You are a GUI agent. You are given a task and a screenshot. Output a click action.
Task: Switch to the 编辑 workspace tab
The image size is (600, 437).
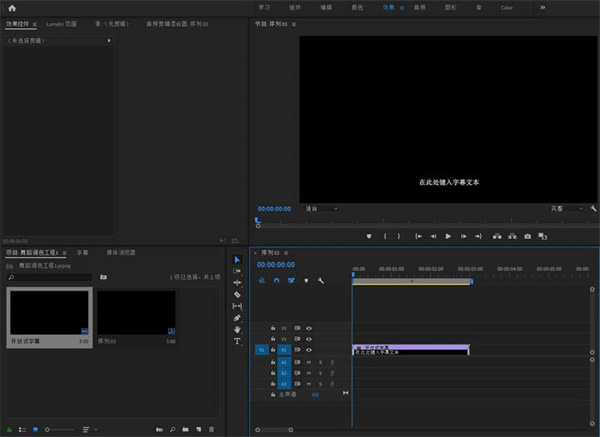pos(326,7)
